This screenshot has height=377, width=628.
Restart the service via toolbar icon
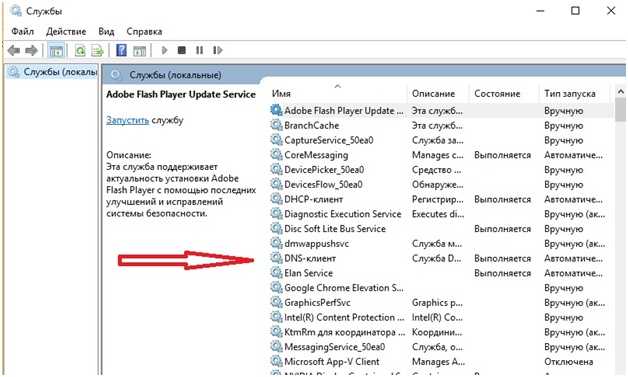(217, 50)
